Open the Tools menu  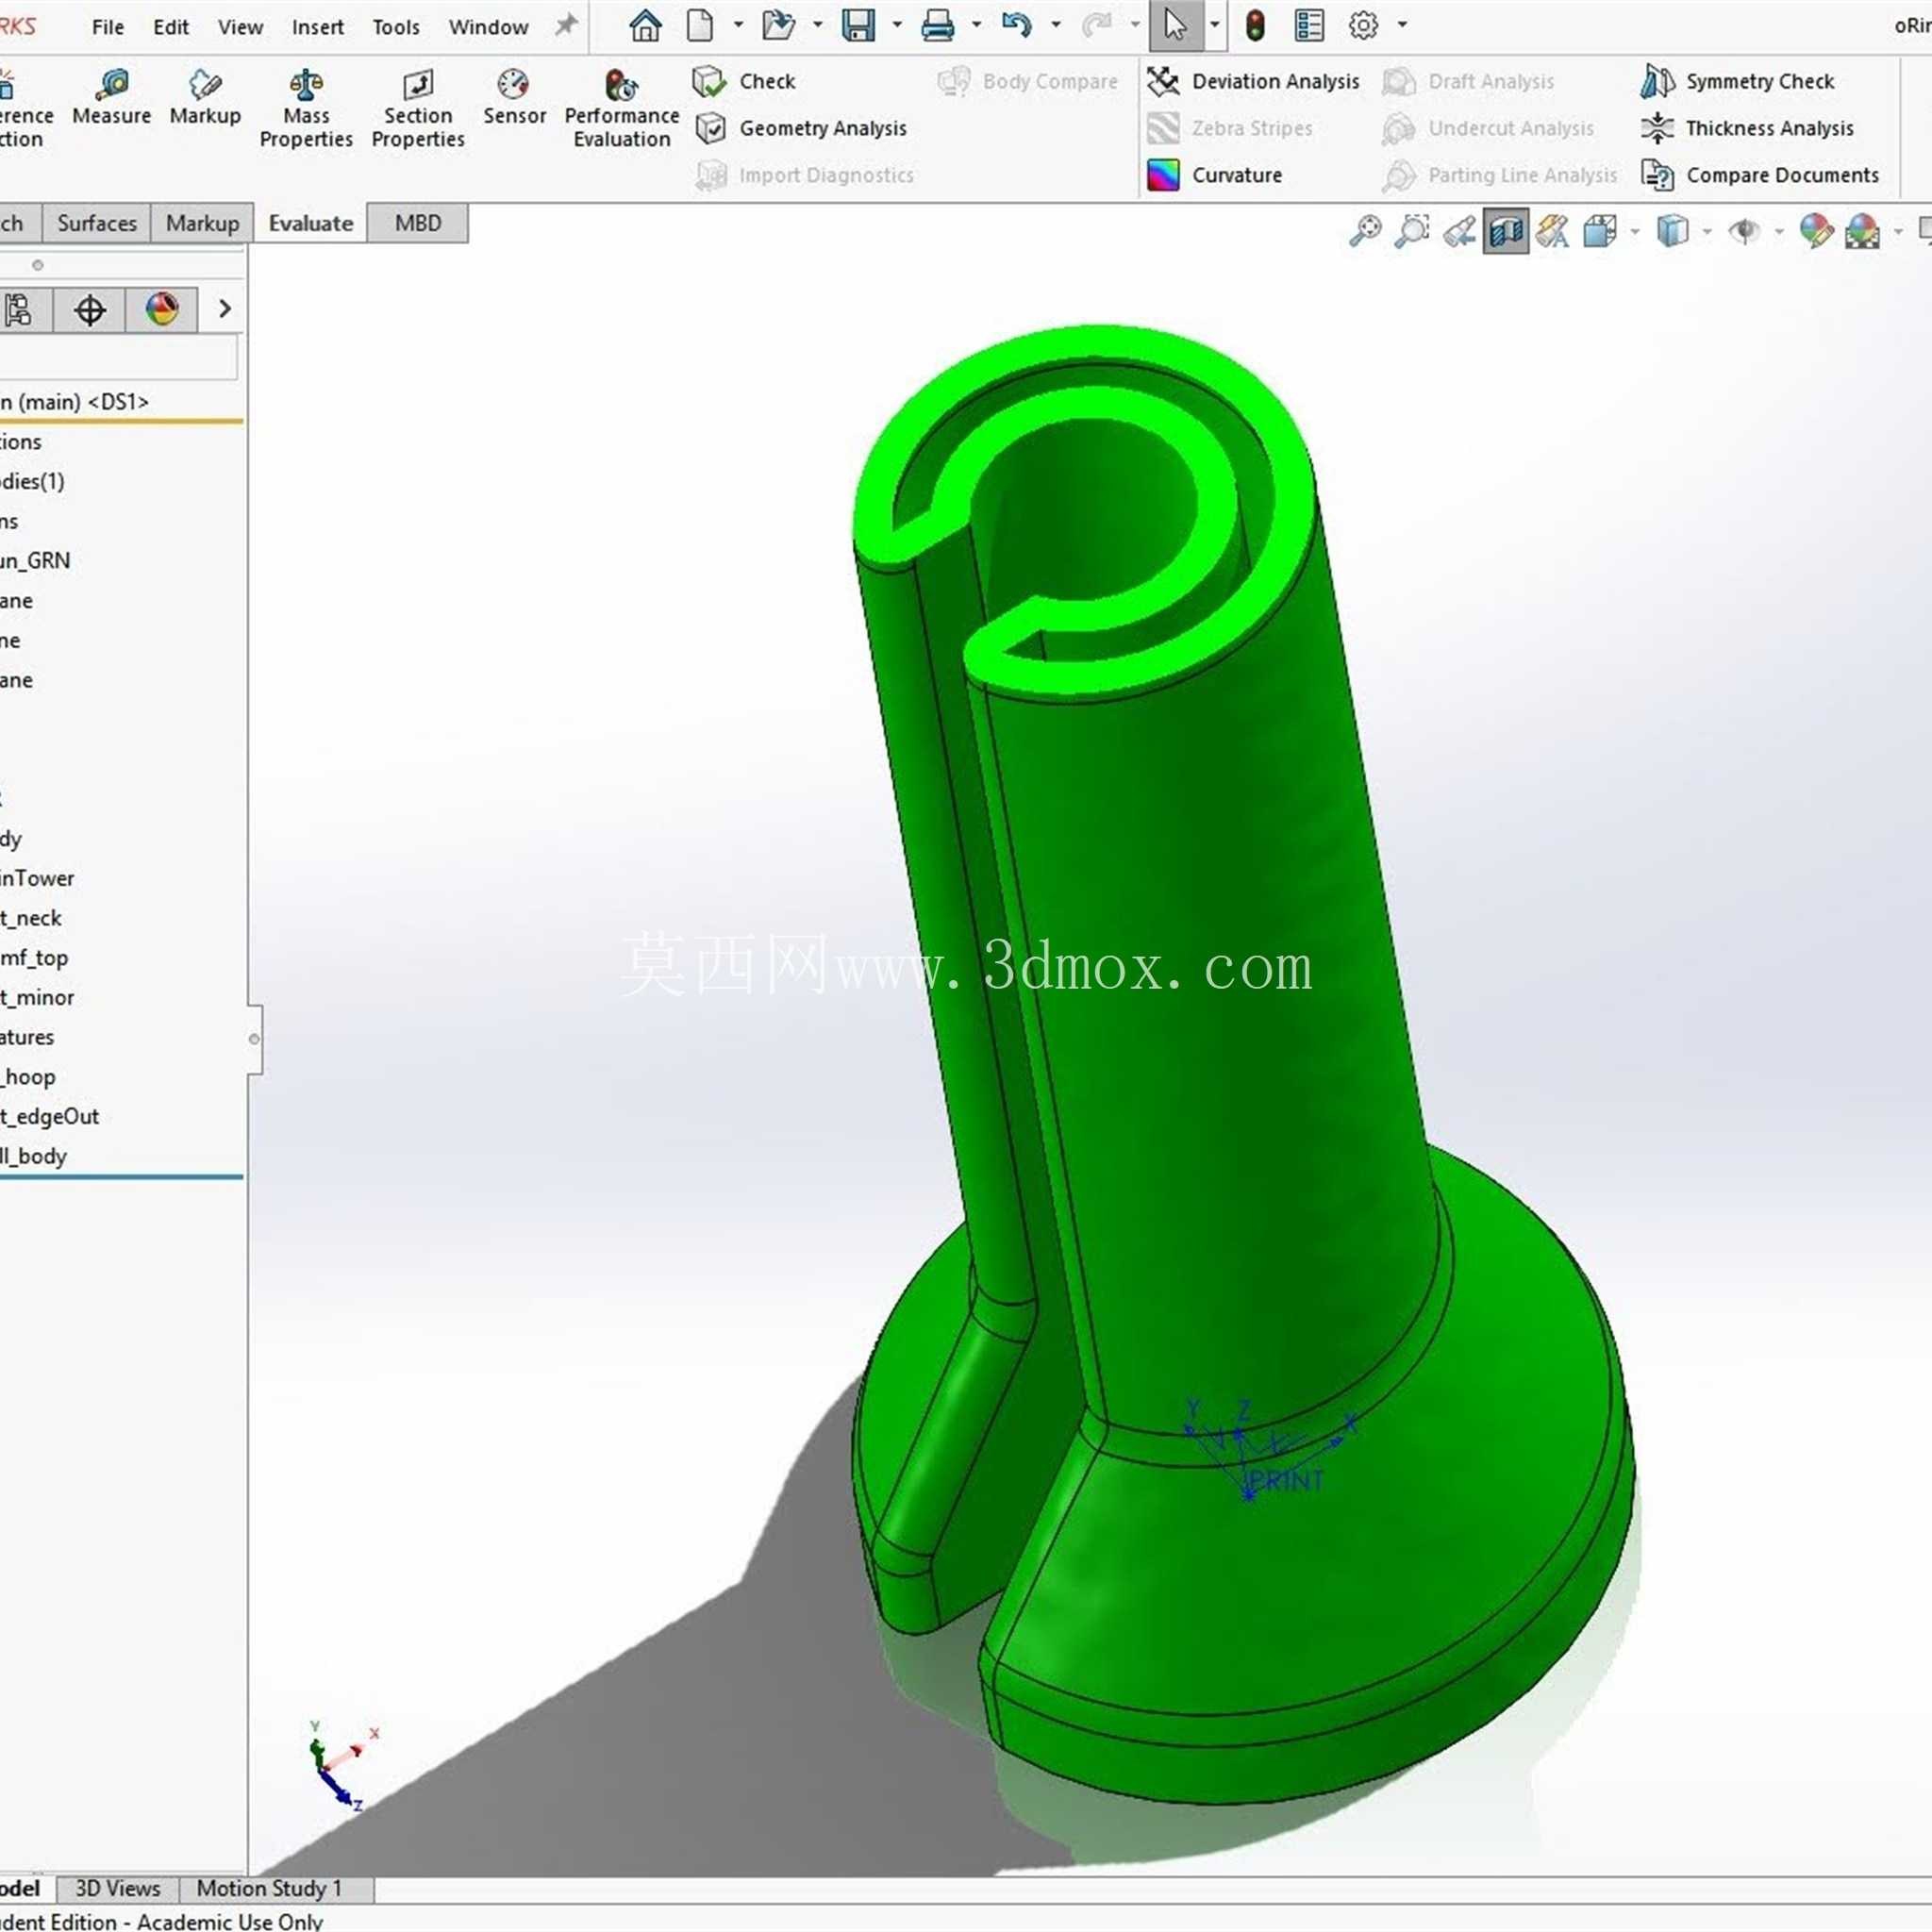(396, 27)
